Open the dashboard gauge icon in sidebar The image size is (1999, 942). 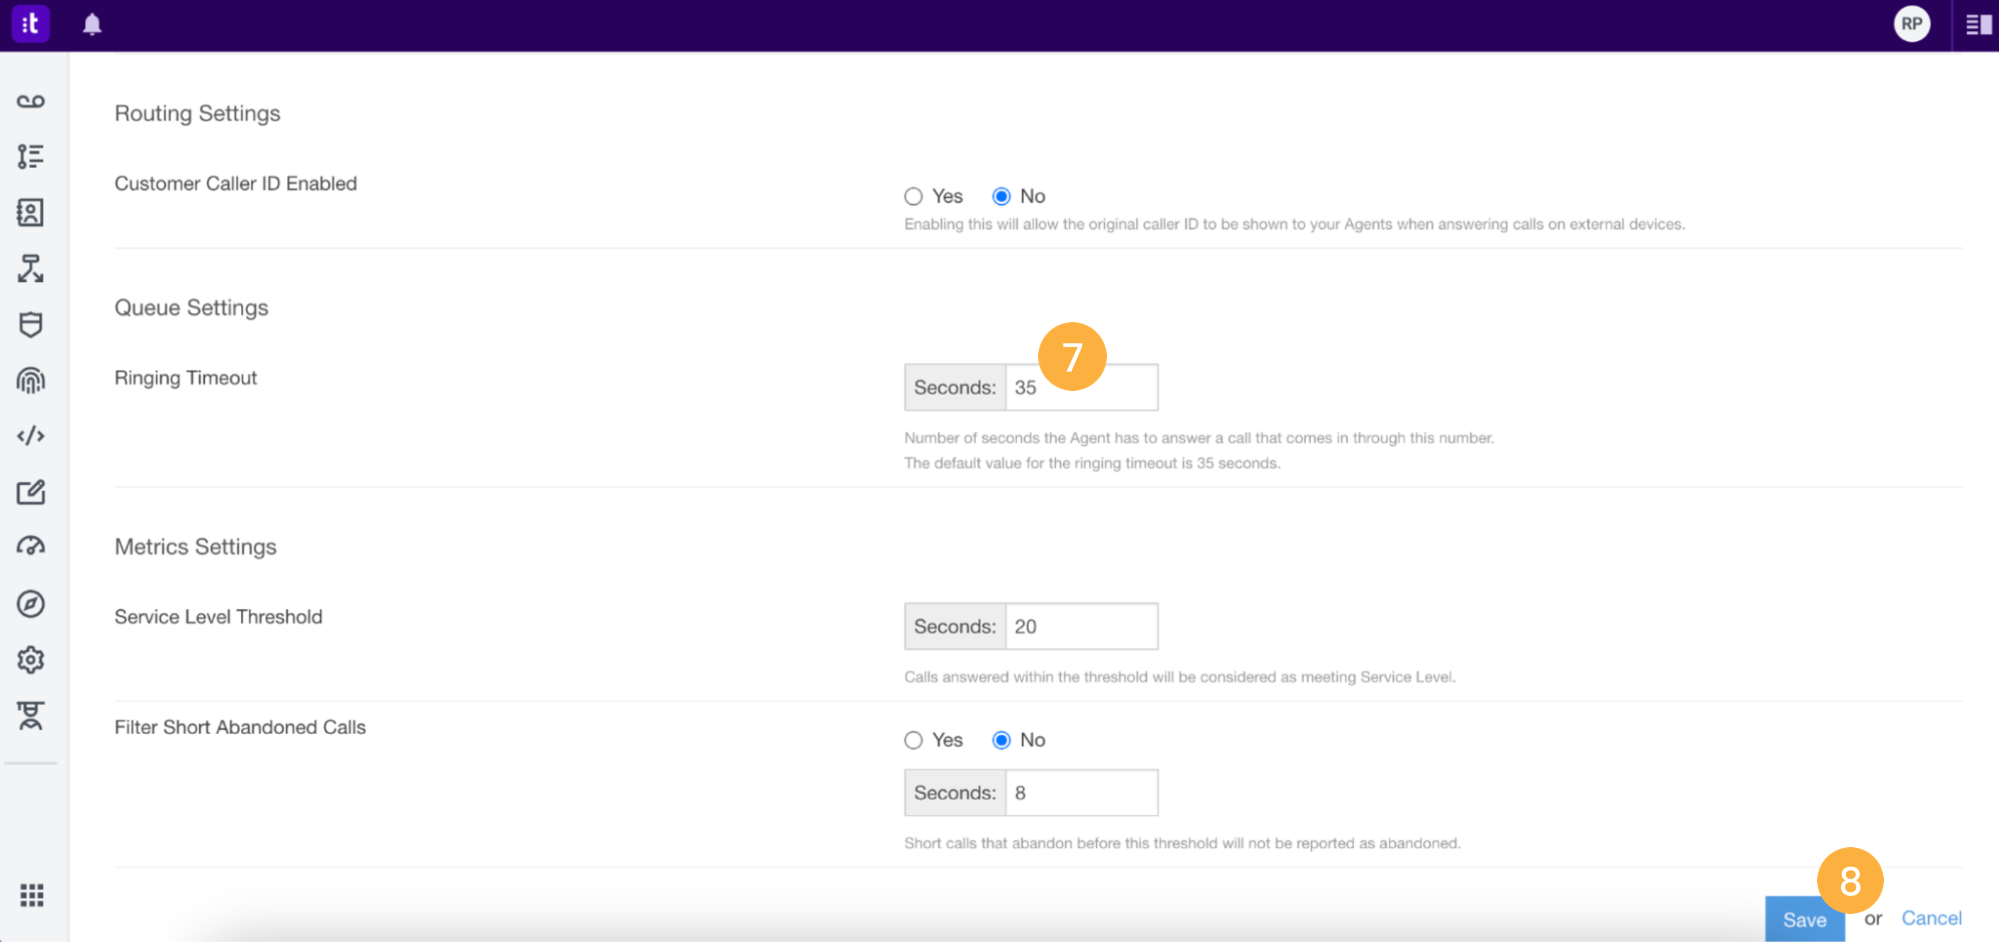(31, 546)
